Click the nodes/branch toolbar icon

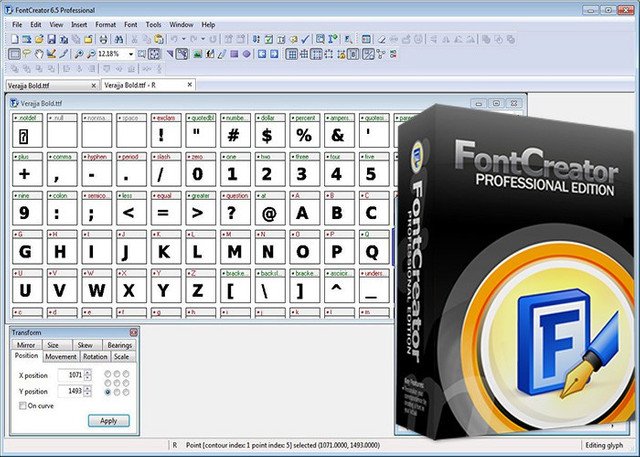381,54
